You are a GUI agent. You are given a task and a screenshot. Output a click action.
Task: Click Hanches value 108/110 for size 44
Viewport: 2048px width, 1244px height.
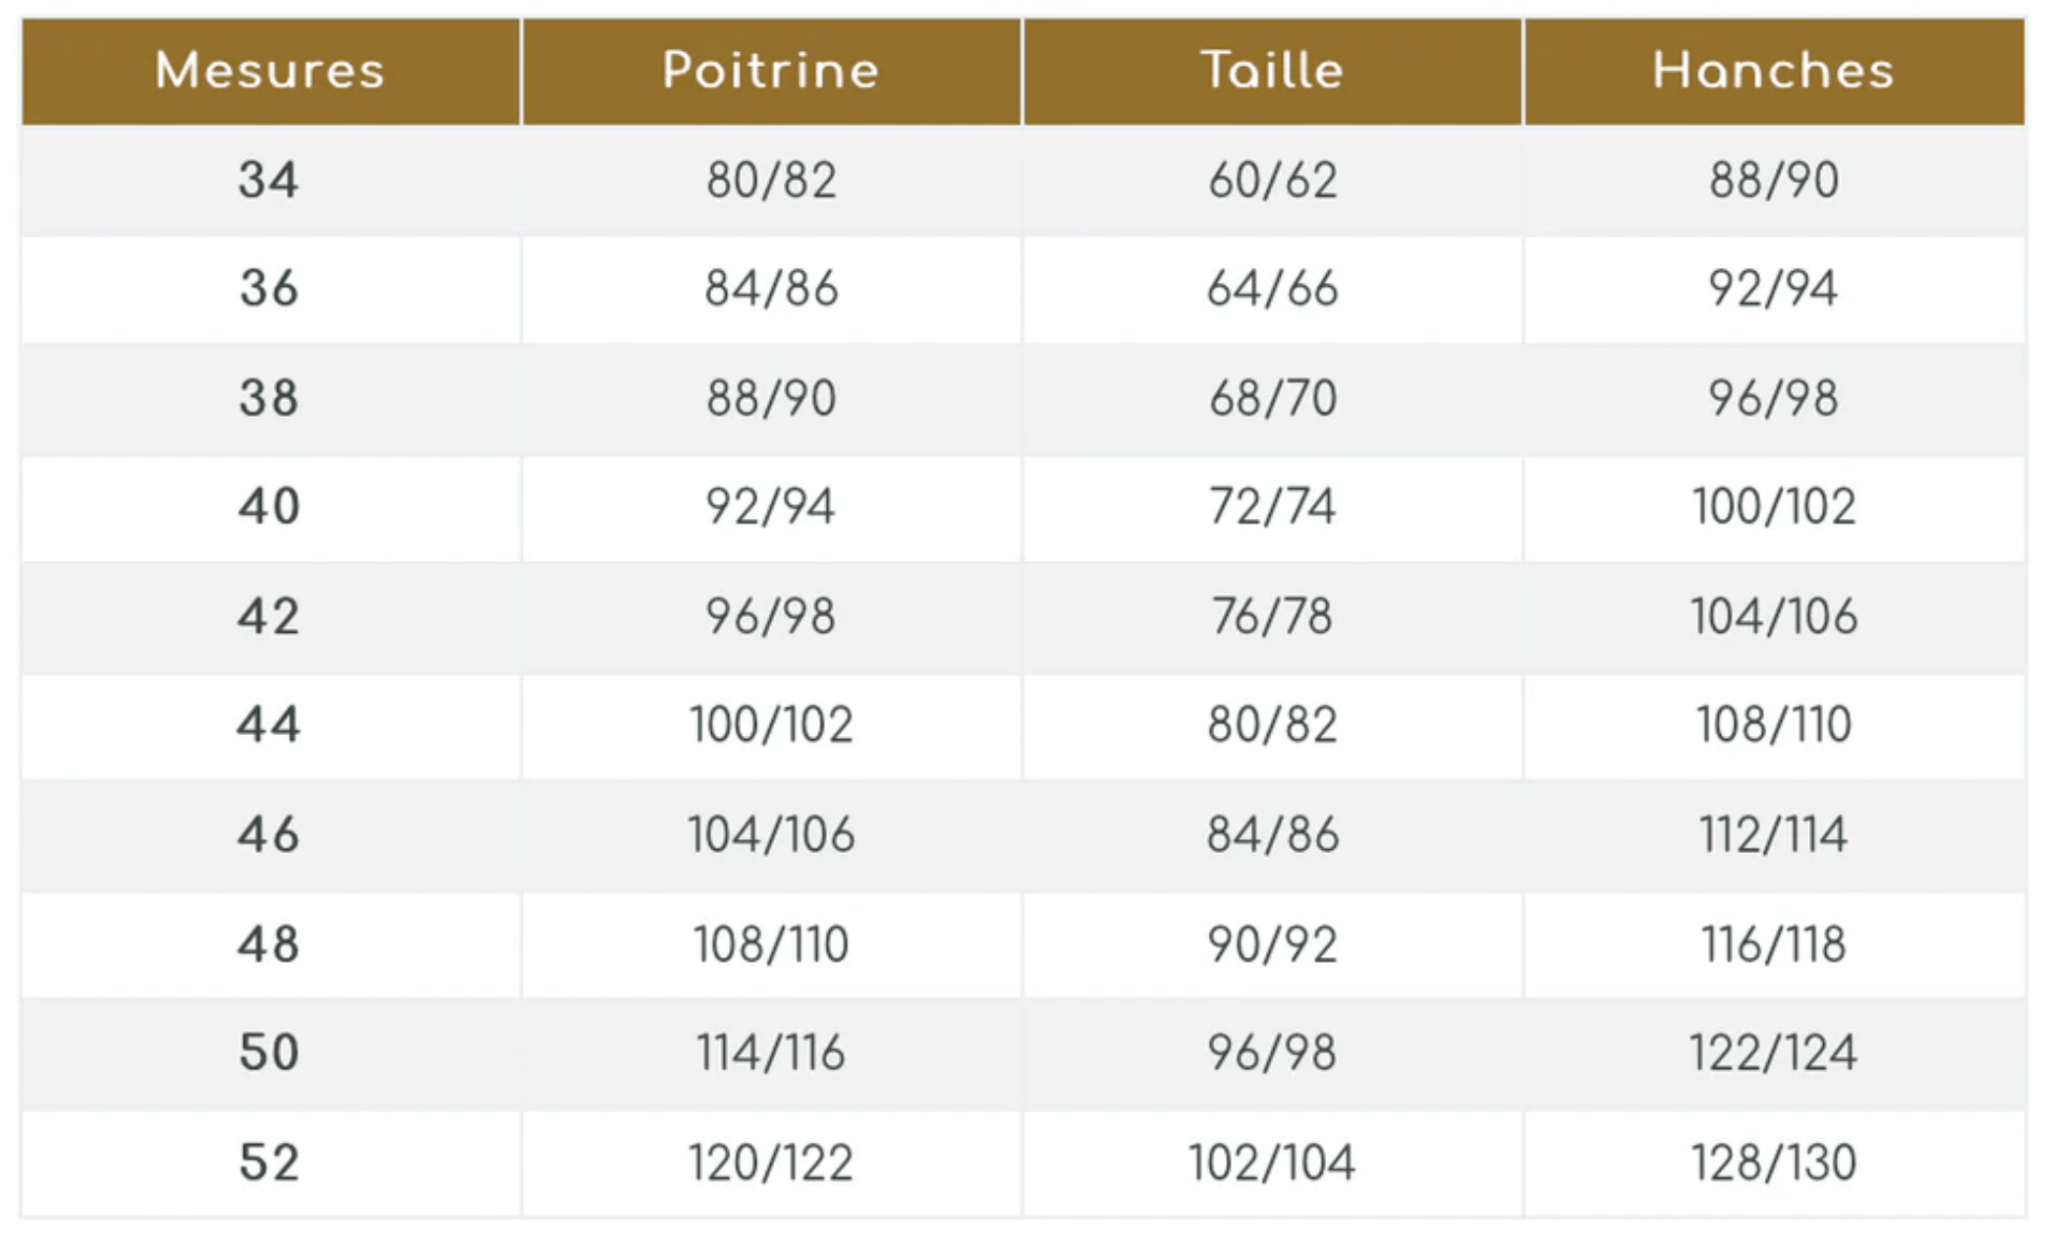point(1773,725)
